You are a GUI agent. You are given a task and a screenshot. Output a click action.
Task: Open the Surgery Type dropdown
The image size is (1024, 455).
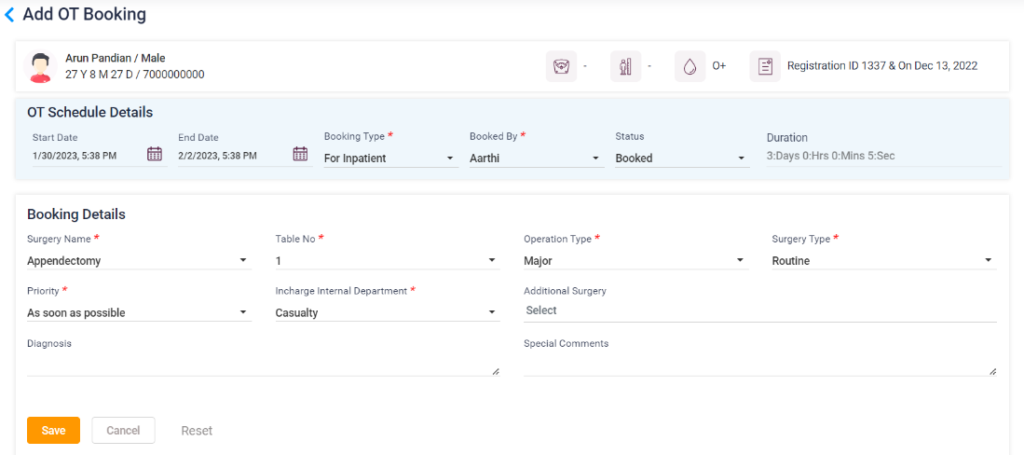coord(883,261)
